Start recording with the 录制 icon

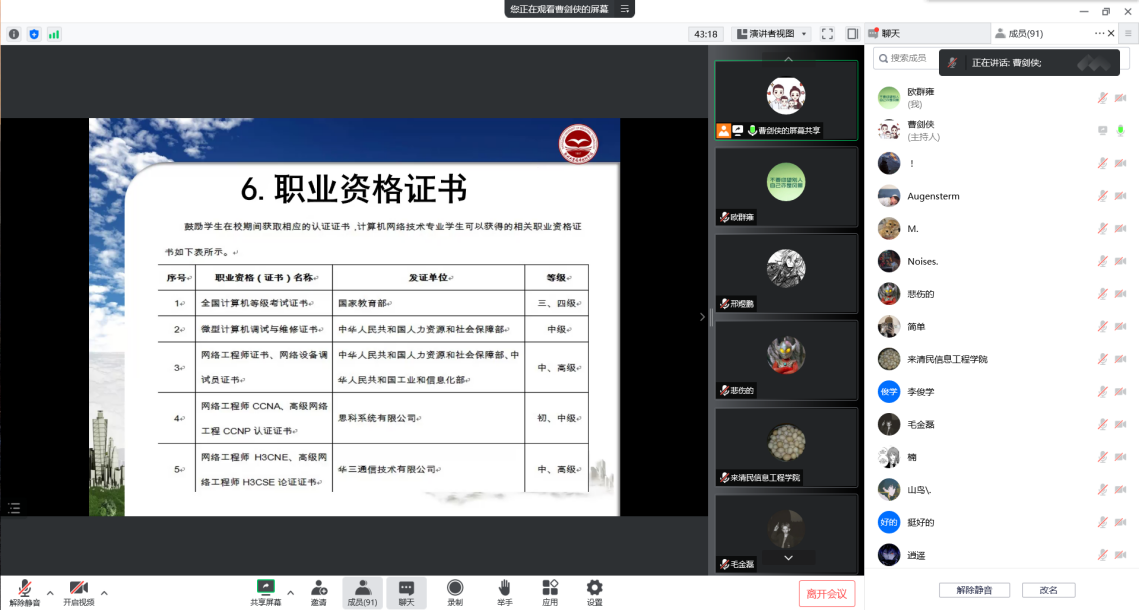pyautogui.click(x=455, y=588)
